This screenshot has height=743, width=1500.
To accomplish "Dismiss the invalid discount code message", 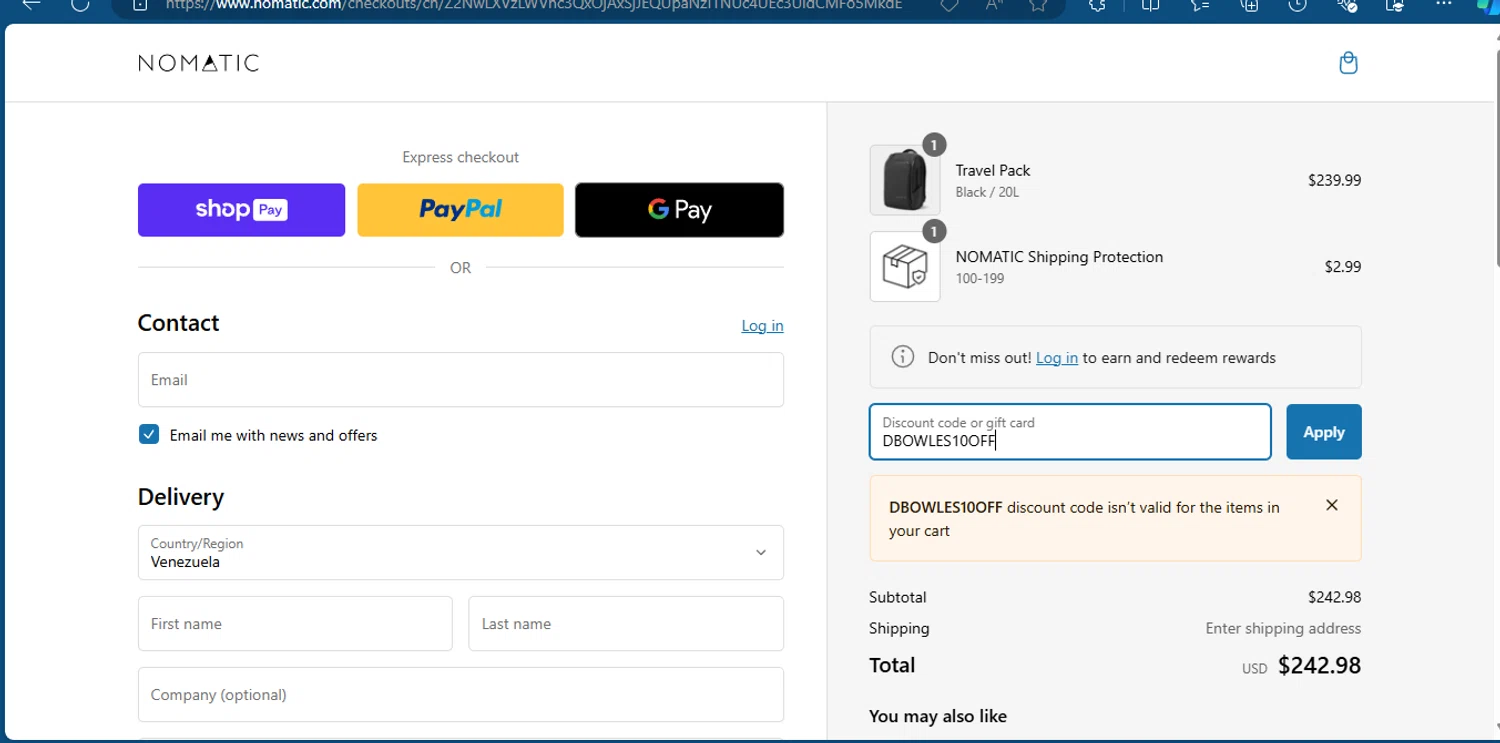I will coord(1331,505).
